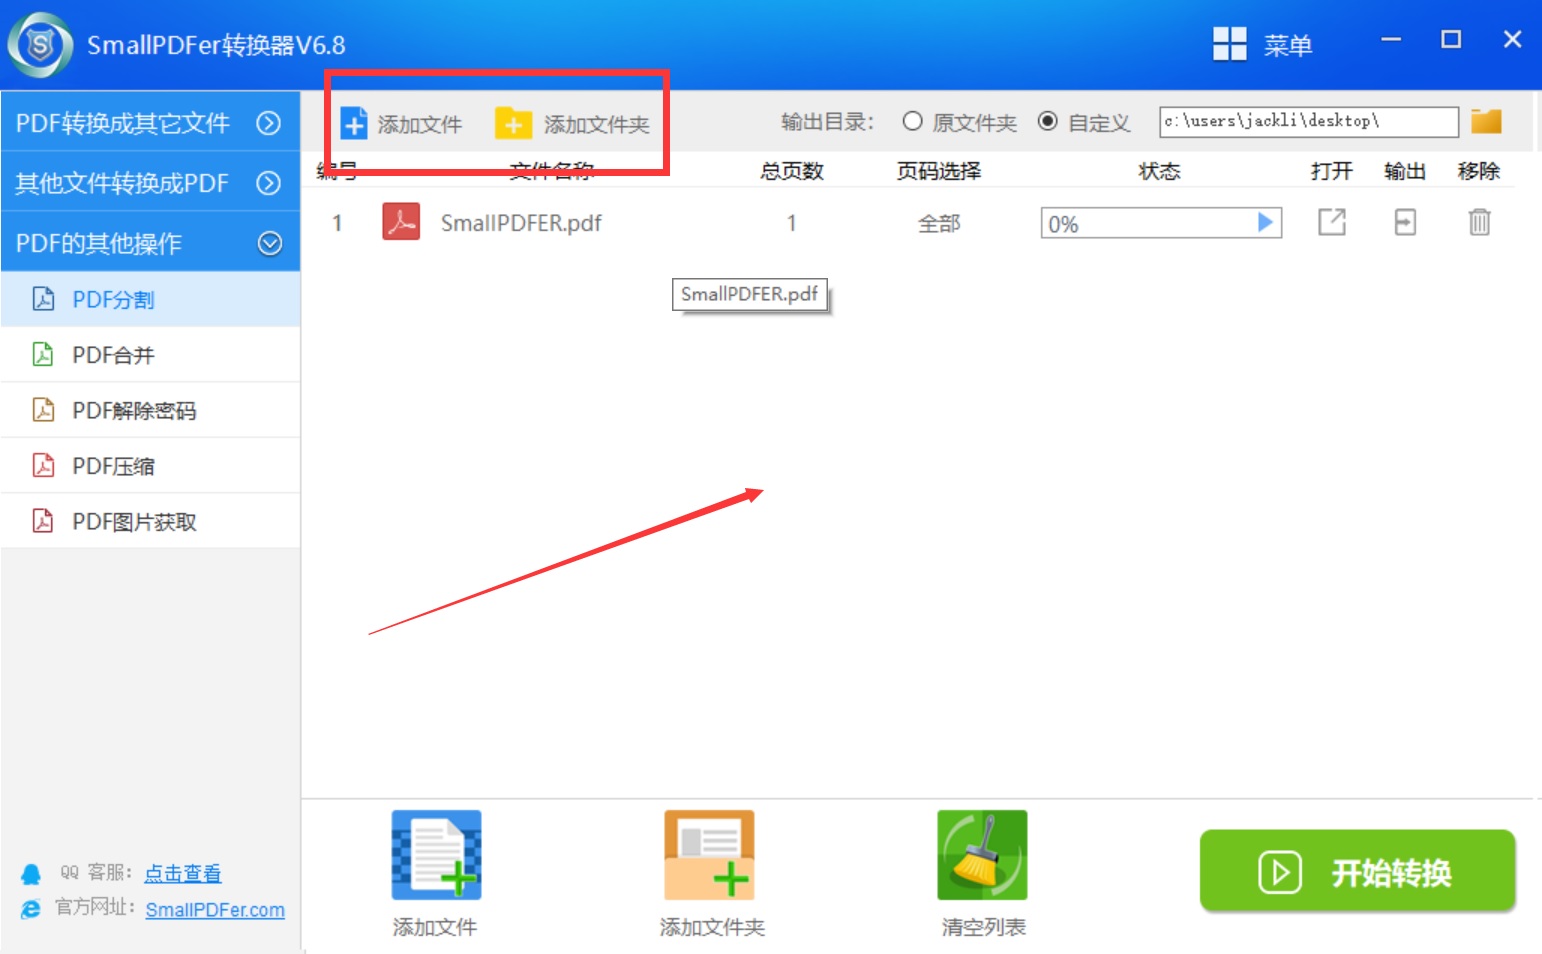The width and height of the screenshot is (1542, 954).
Task: Click the 总页数 column header
Action: [x=792, y=171]
